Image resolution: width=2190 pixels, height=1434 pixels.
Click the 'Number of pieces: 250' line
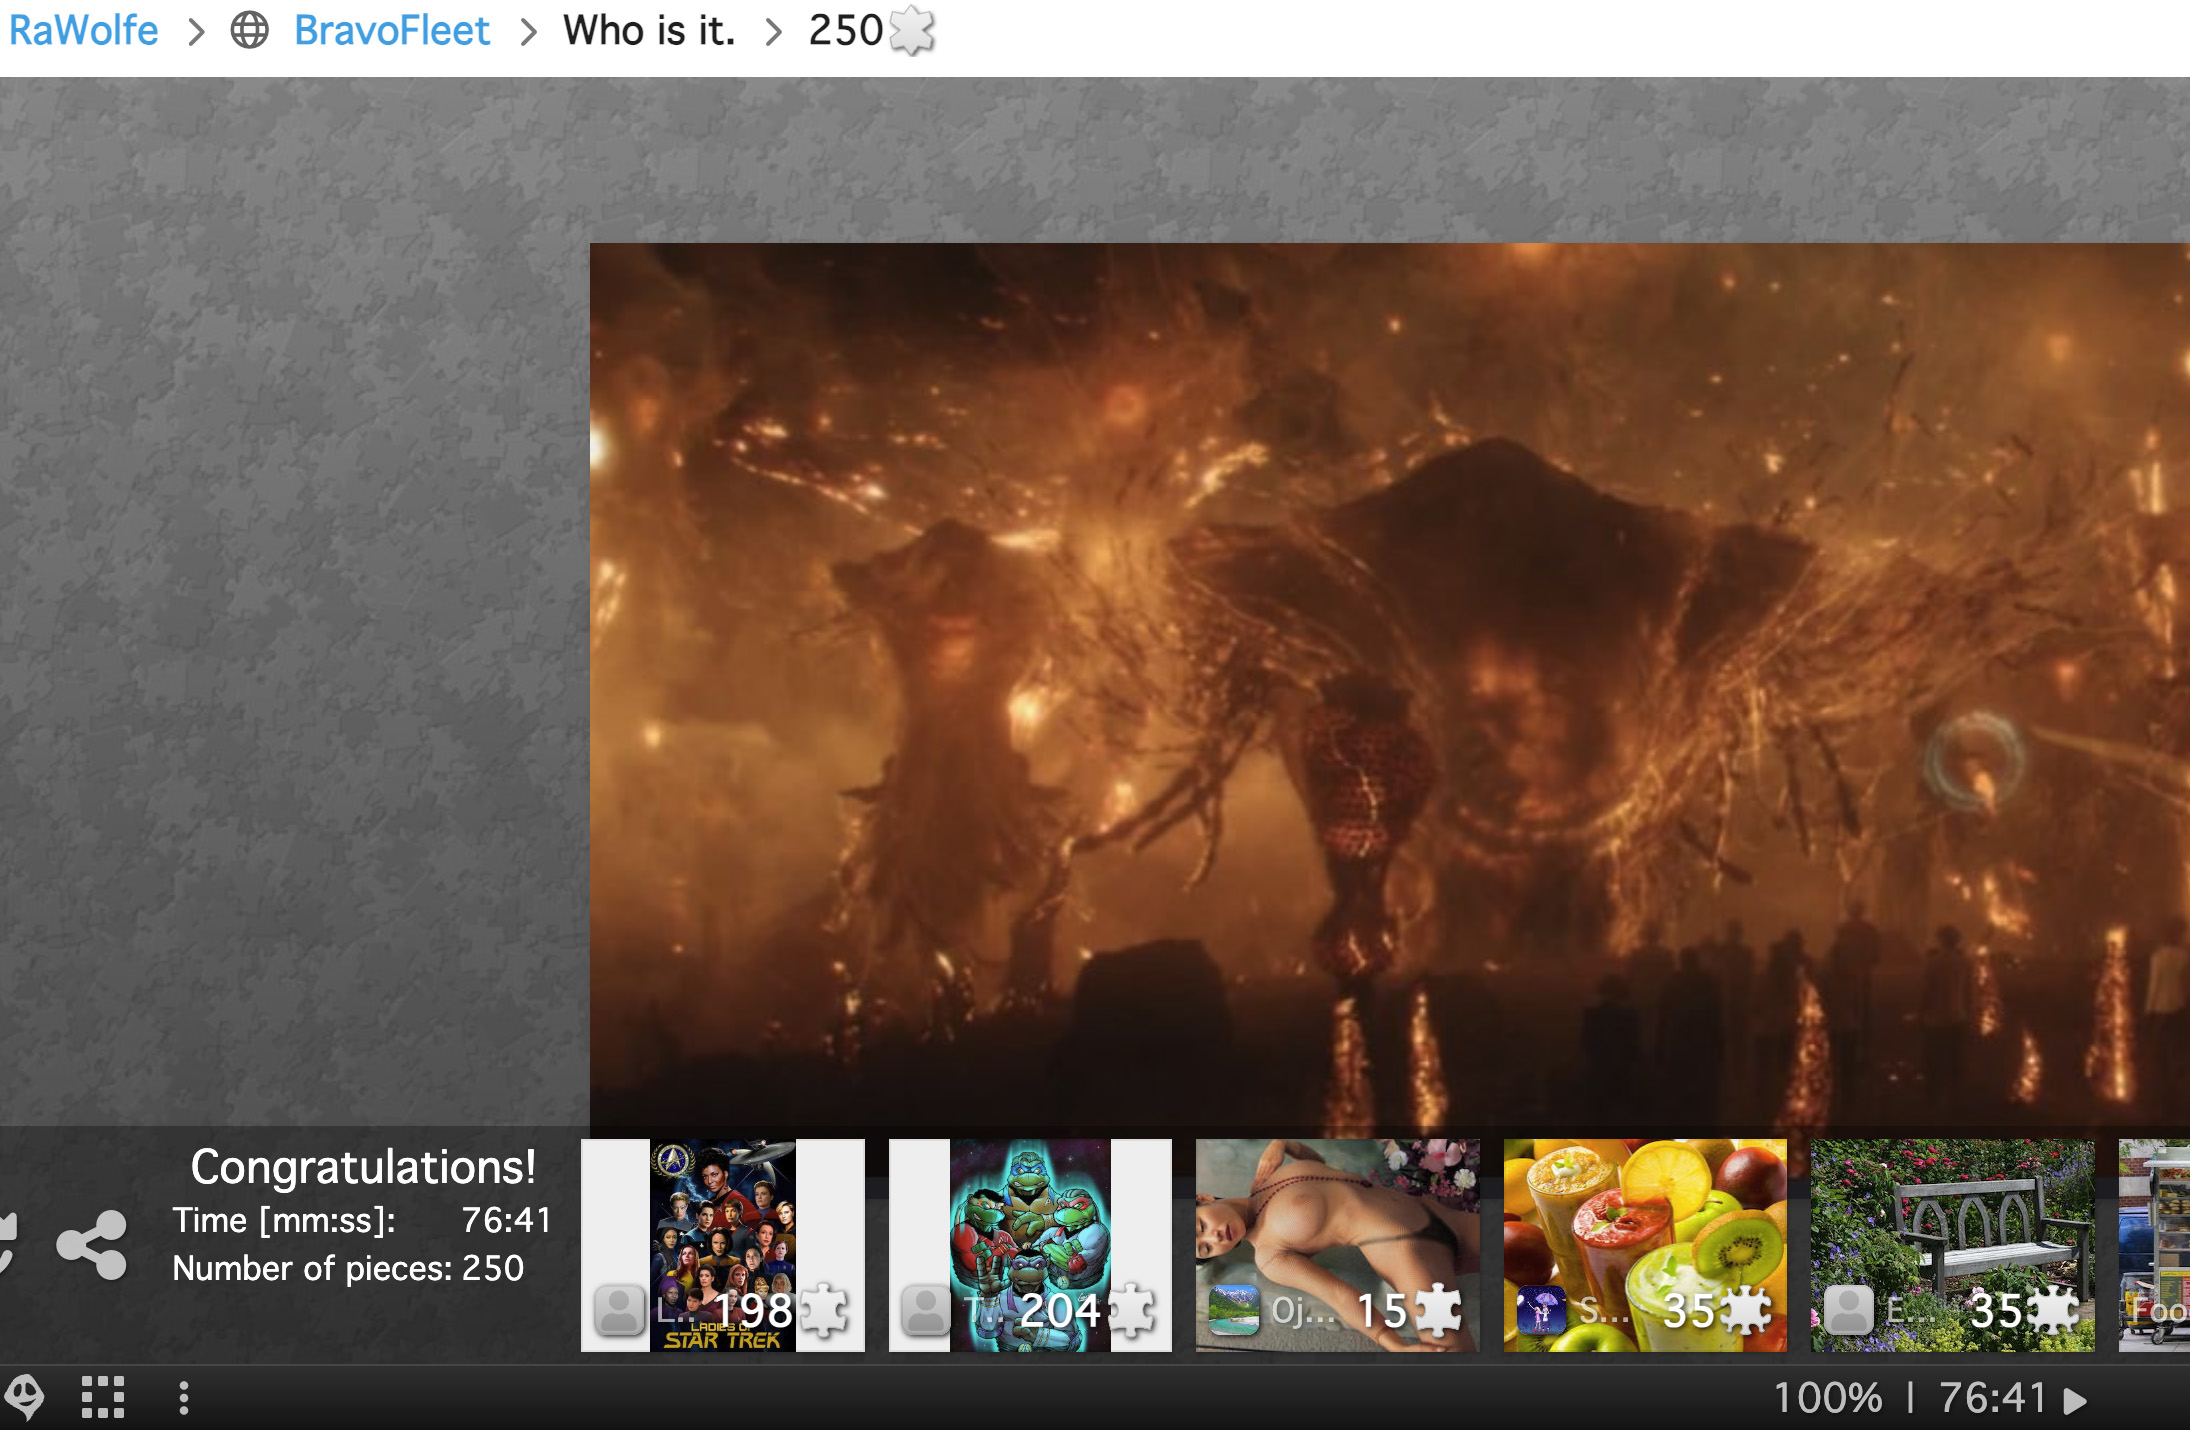pos(348,1268)
